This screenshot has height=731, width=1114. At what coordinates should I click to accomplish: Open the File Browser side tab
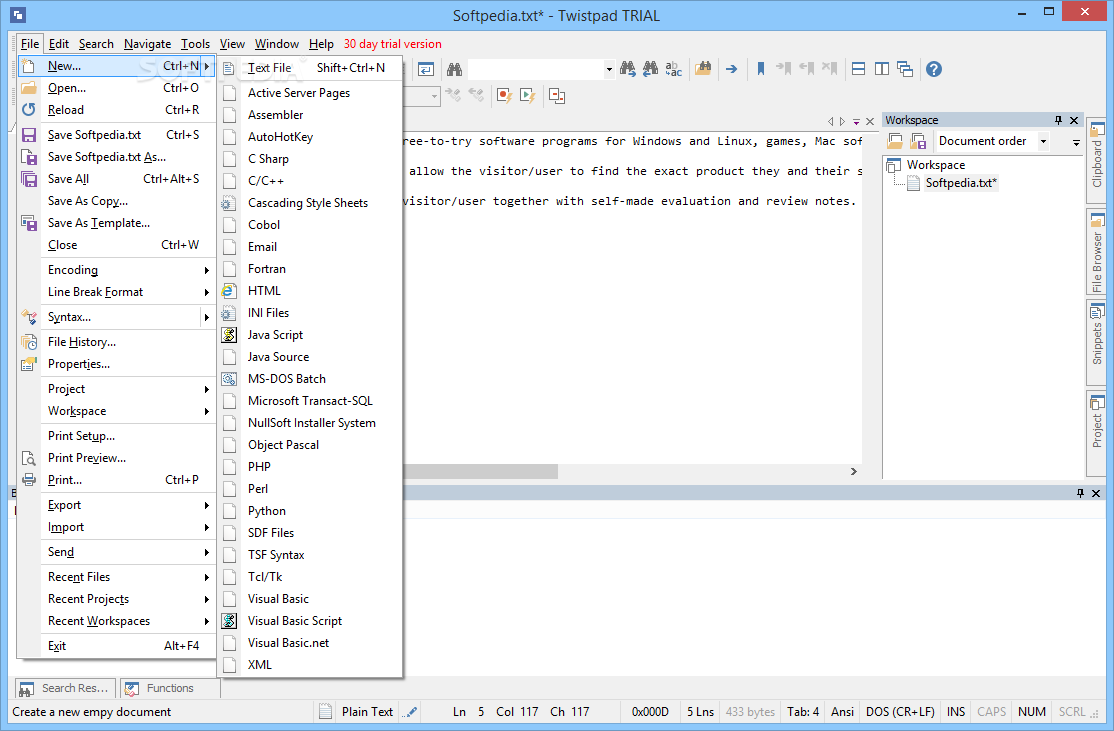pos(1097,252)
